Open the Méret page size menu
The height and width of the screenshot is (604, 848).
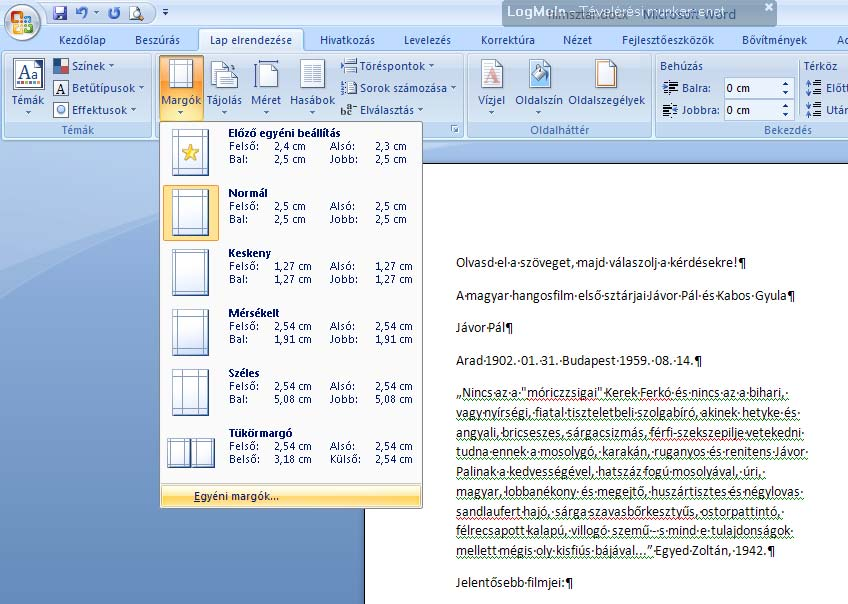coord(266,87)
